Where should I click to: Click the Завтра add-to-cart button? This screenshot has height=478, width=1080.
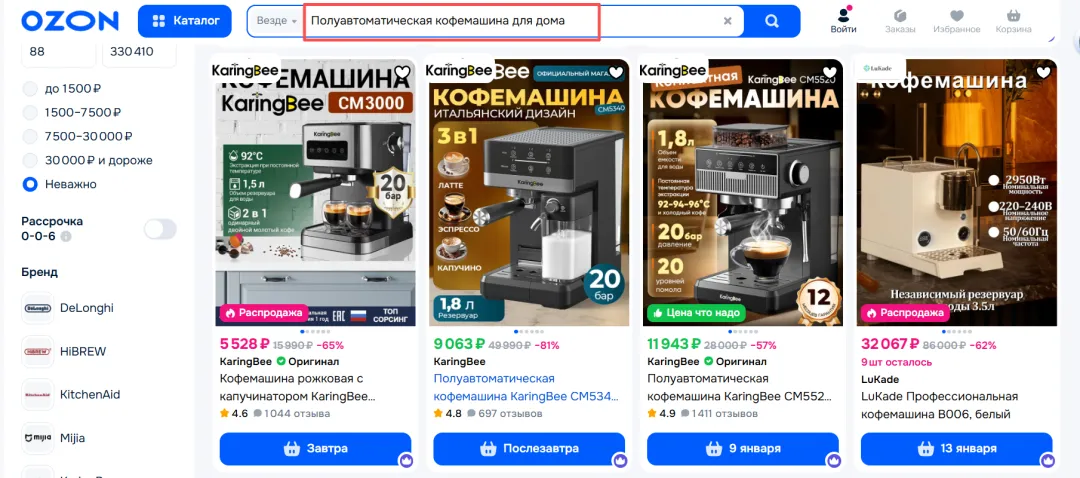(315, 448)
